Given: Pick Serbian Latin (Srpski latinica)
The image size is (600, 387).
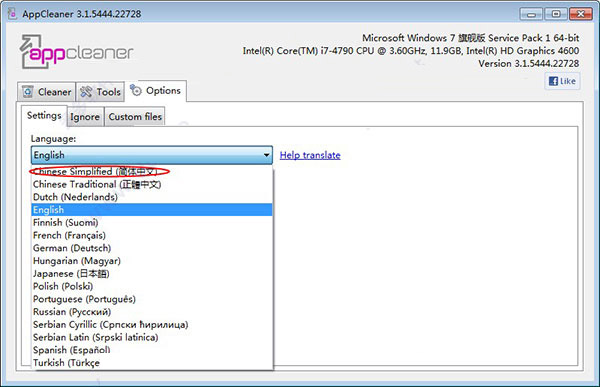Looking at the screenshot, I should click(152, 337).
